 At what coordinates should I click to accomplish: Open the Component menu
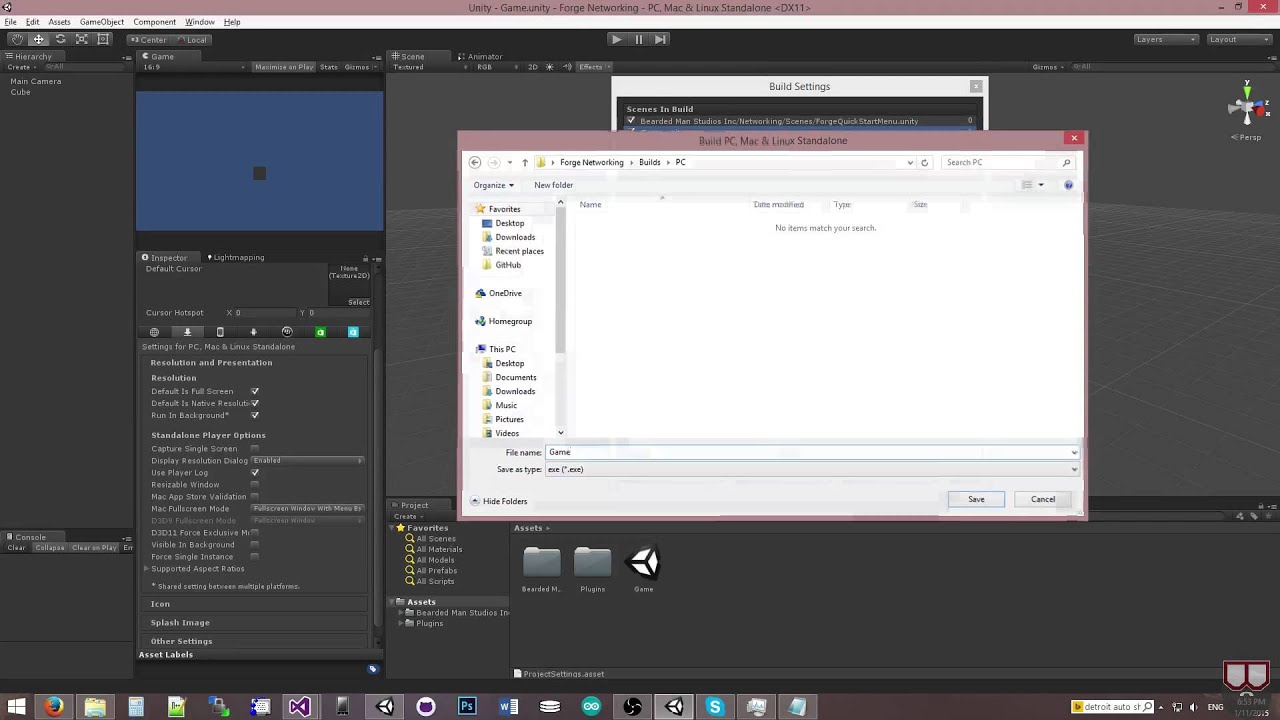click(x=155, y=22)
